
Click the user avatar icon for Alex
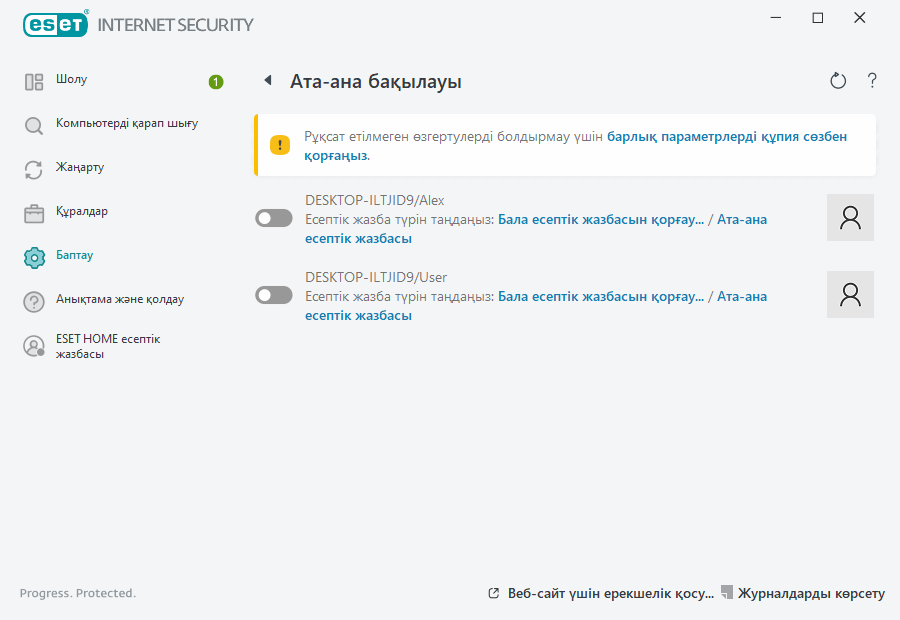(850, 218)
